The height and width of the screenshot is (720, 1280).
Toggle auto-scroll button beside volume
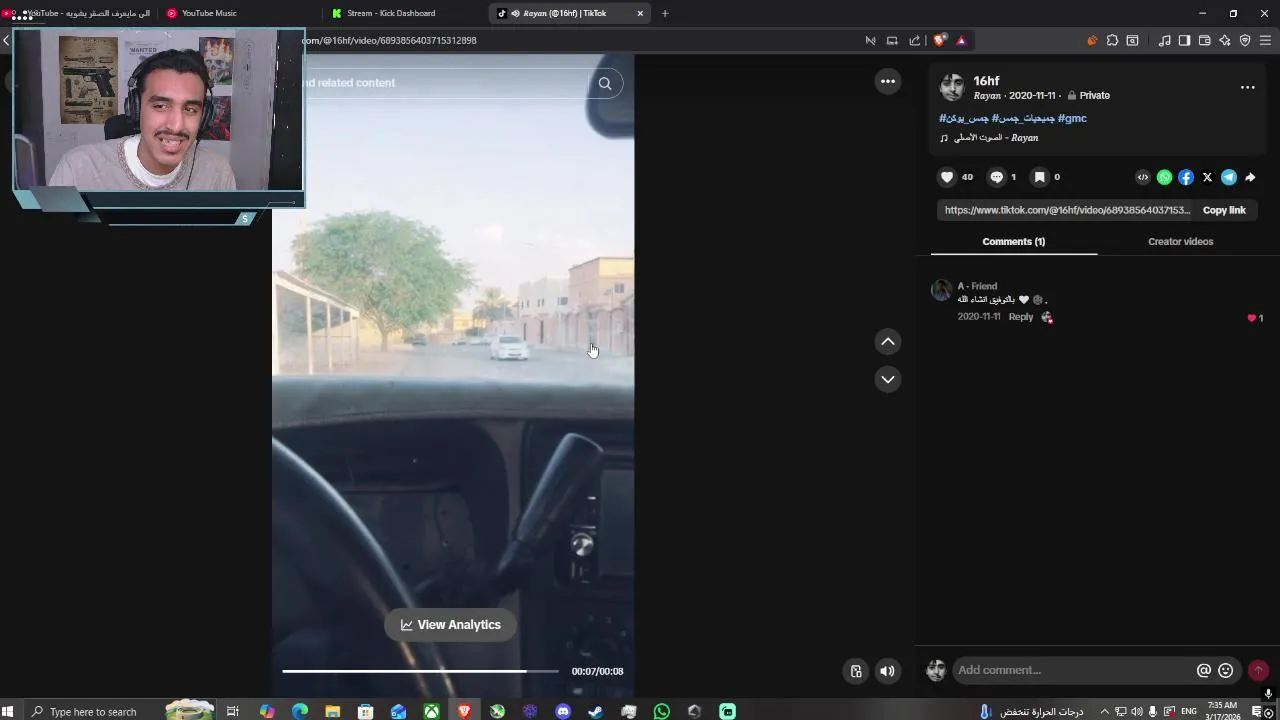(x=856, y=671)
